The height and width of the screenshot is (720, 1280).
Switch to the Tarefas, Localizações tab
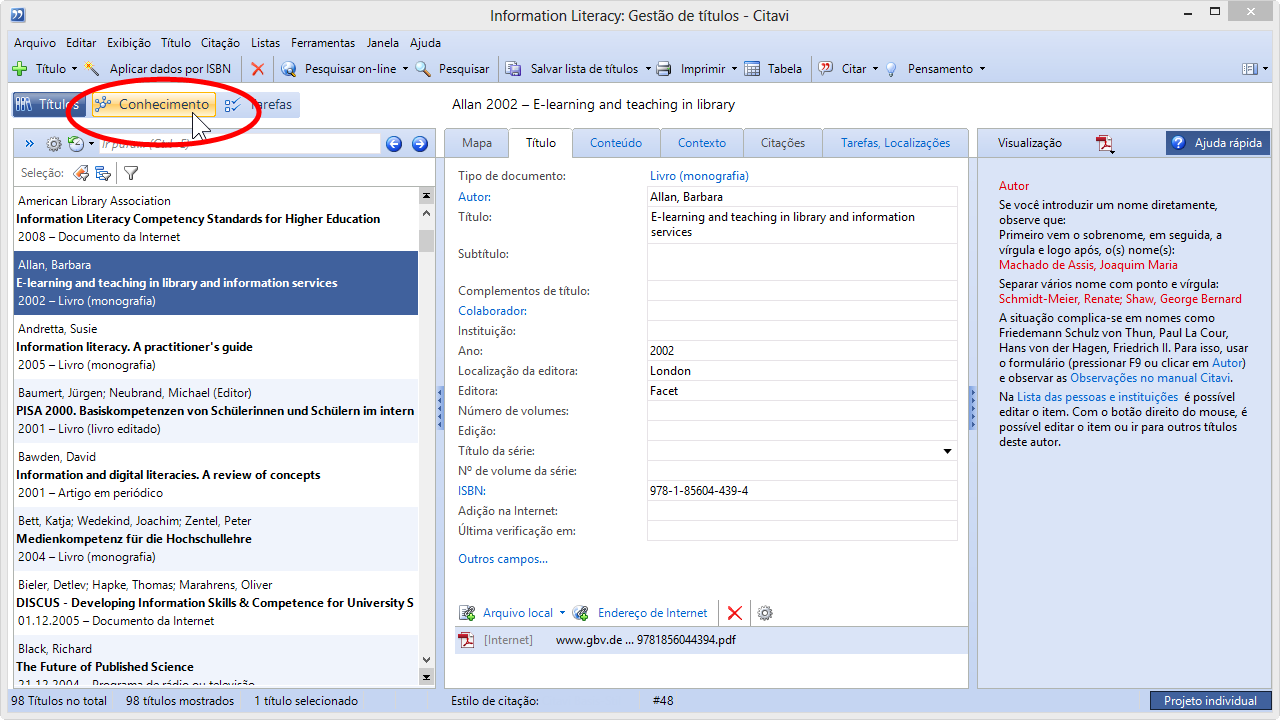(895, 143)
